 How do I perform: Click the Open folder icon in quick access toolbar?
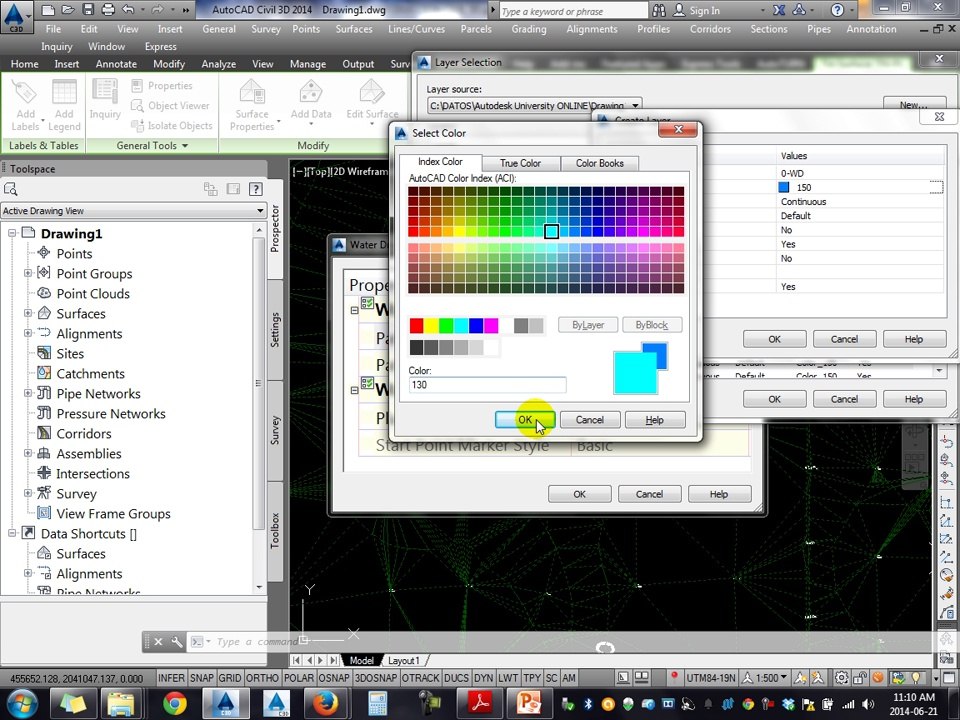tap(68, 10)
